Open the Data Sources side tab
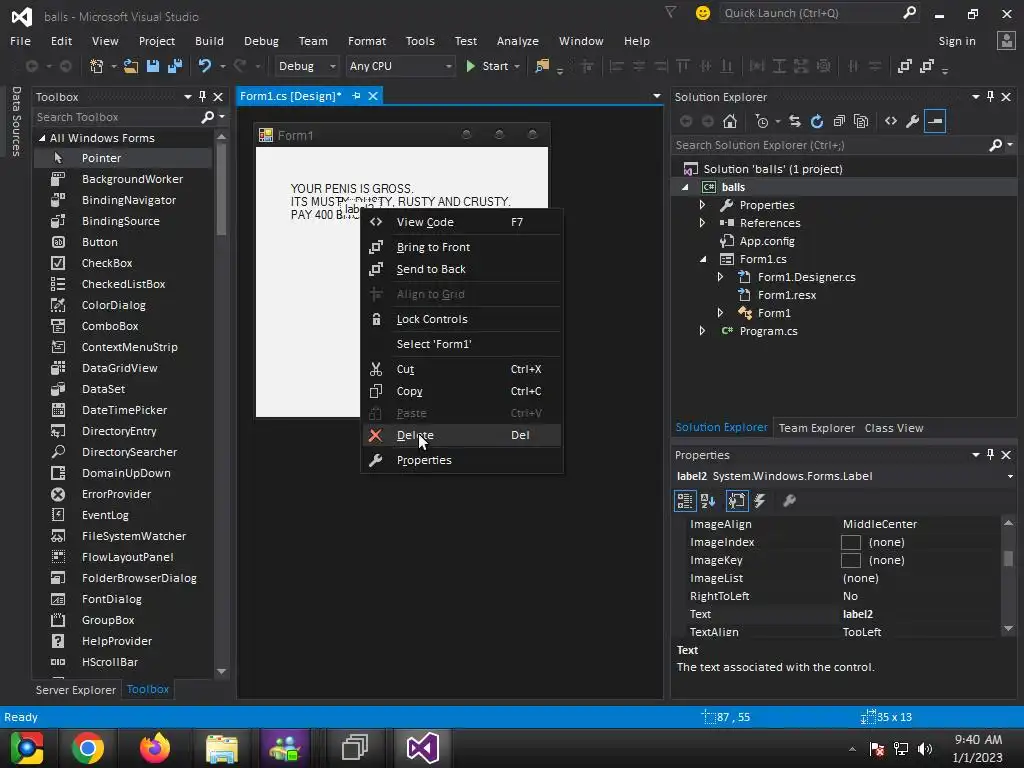The width and height of the screenshot is (1024, 768). tap(16, 121)
